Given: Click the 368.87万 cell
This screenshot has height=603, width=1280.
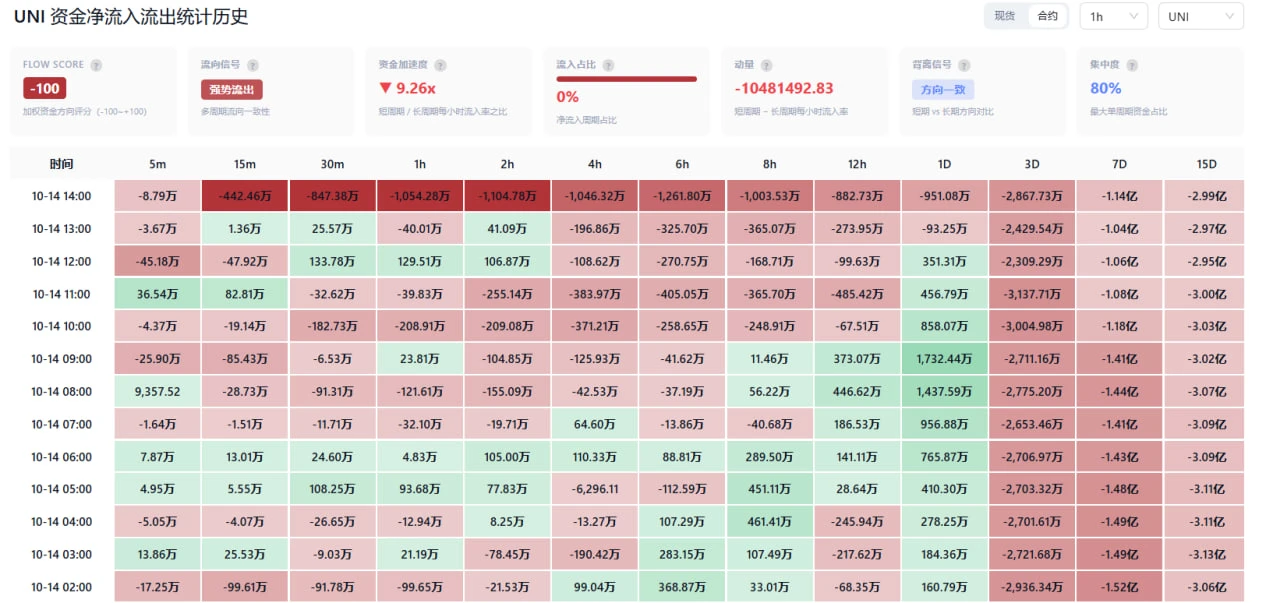Looking at the screenshot, I should (682, 586).
